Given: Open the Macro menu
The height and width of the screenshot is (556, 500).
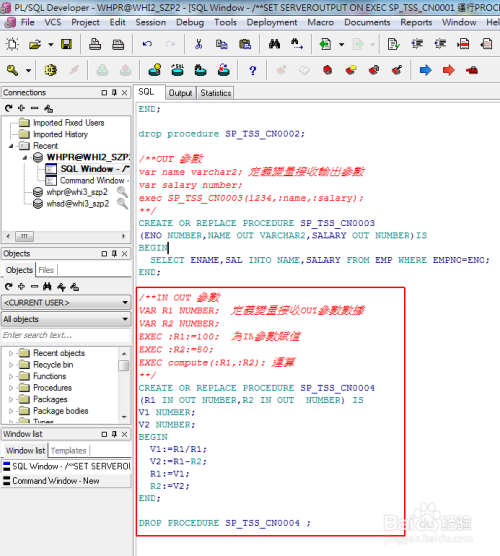Looking at the screenshot, I should click(321, 22).
